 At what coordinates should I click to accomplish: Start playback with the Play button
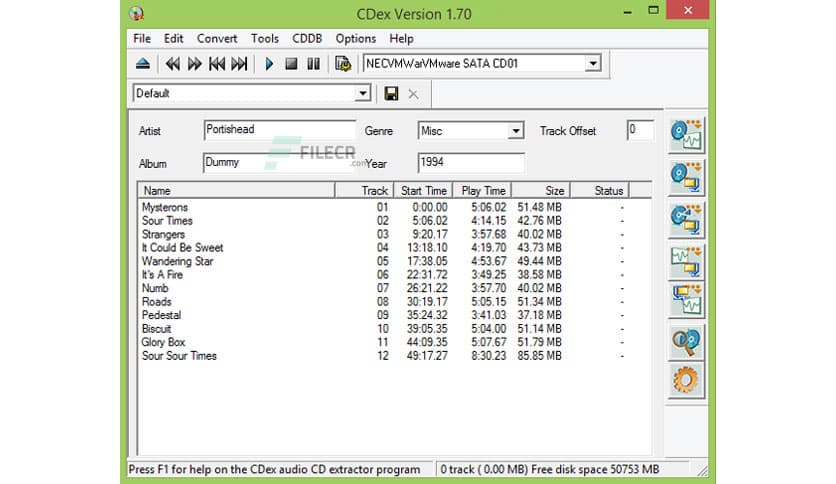(x=269, y=64)
